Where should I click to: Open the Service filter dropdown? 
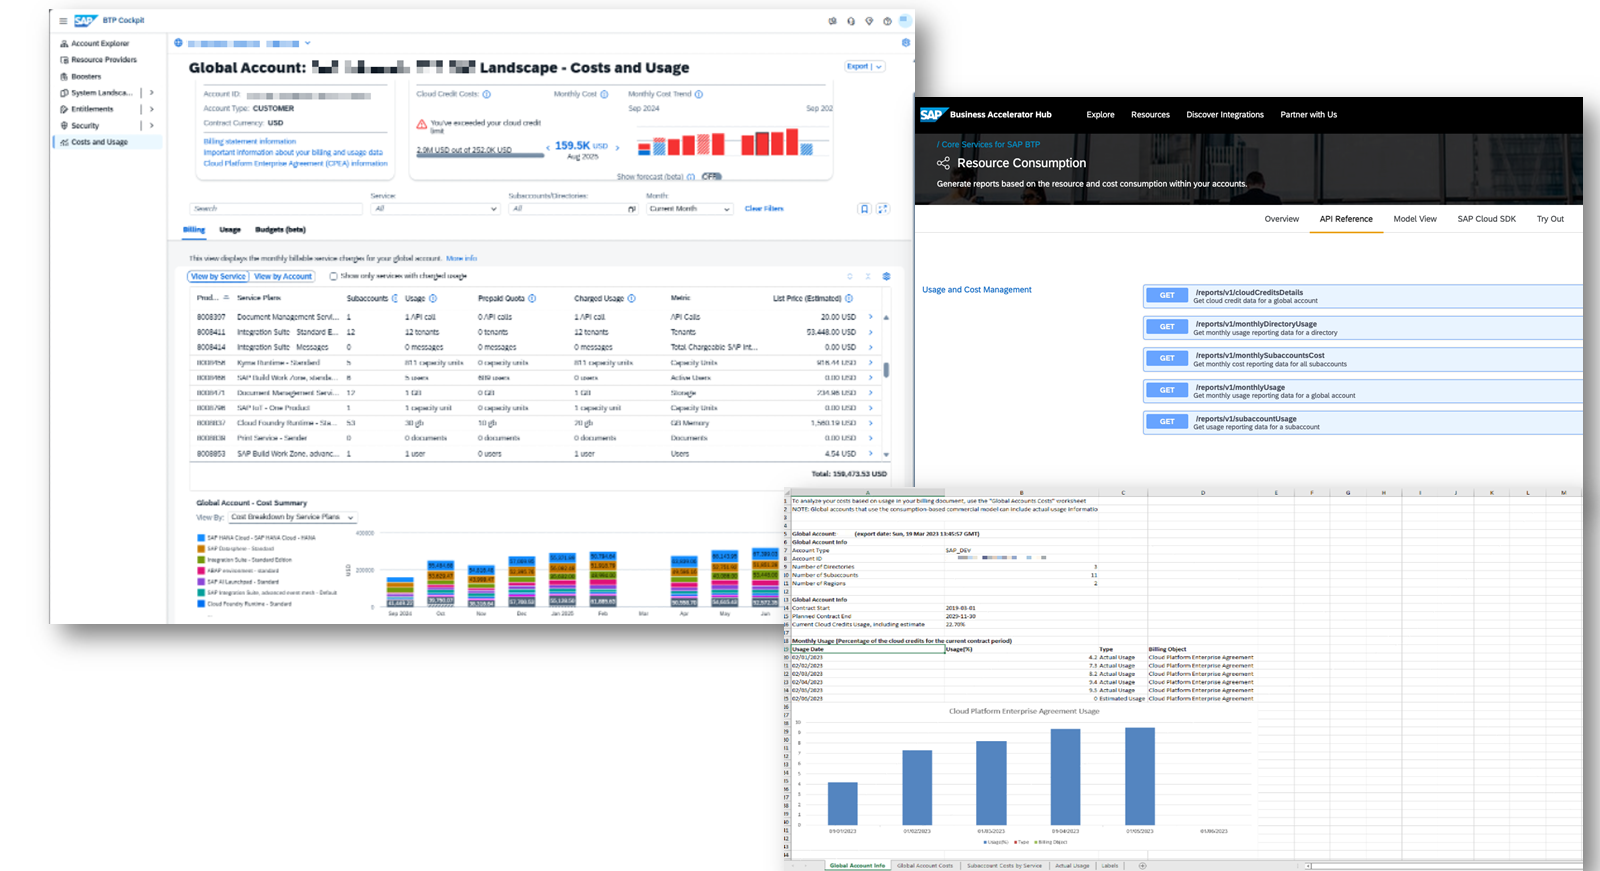pos(435,209)
